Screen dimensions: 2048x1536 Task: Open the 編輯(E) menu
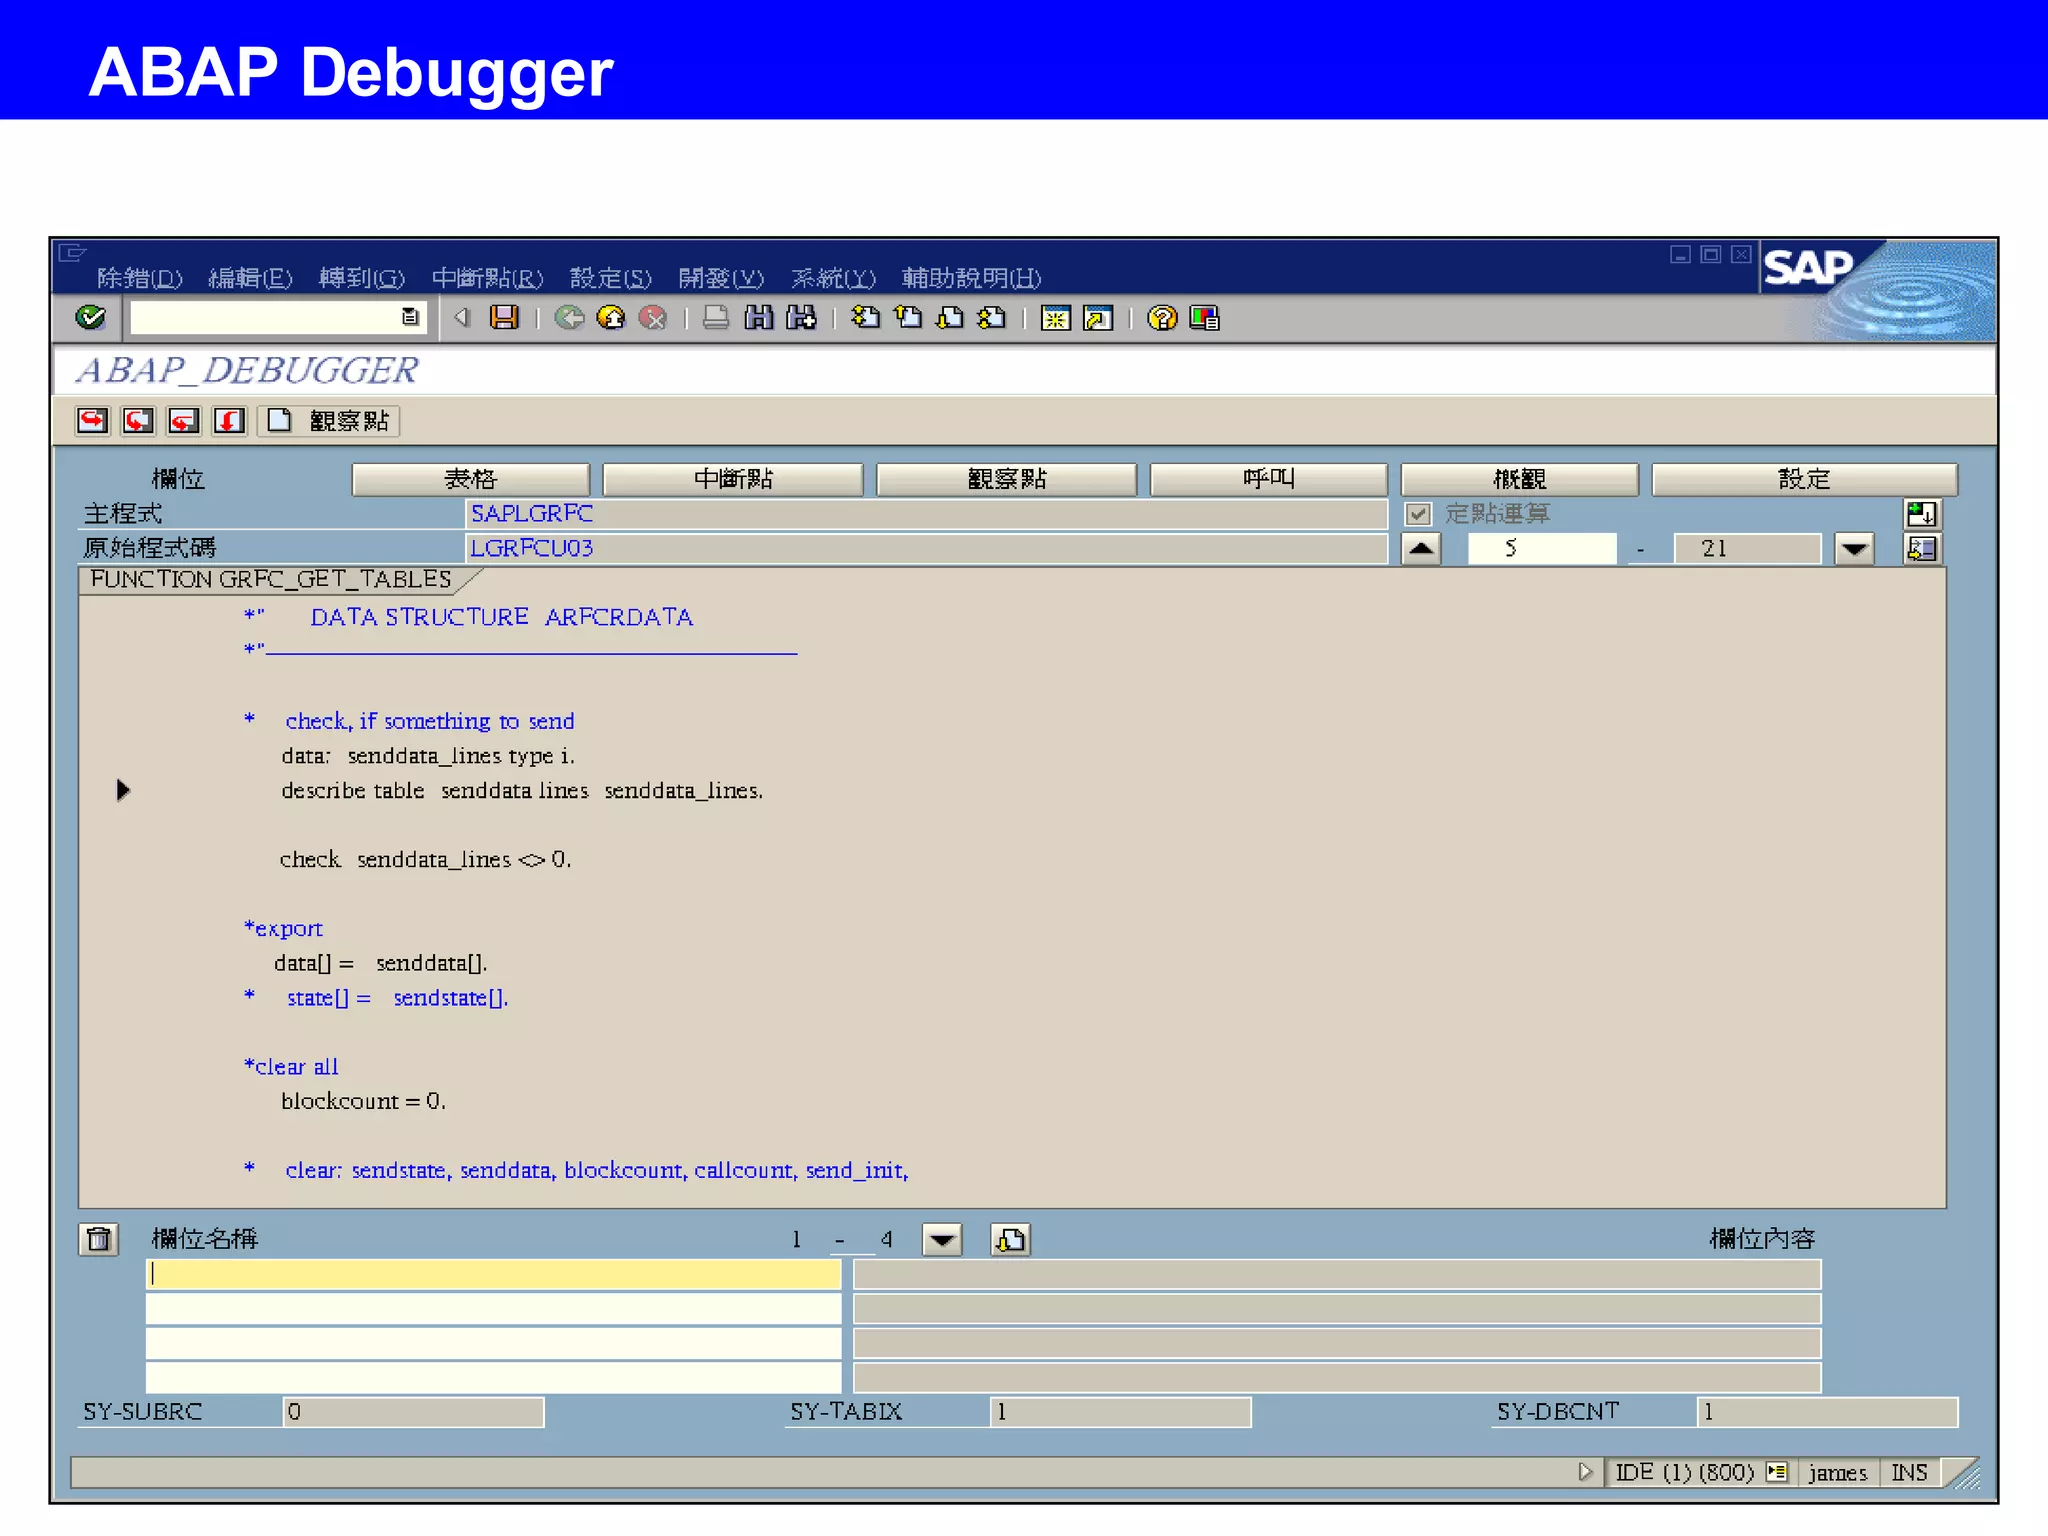pyautogui.click(x=251, y=278)
